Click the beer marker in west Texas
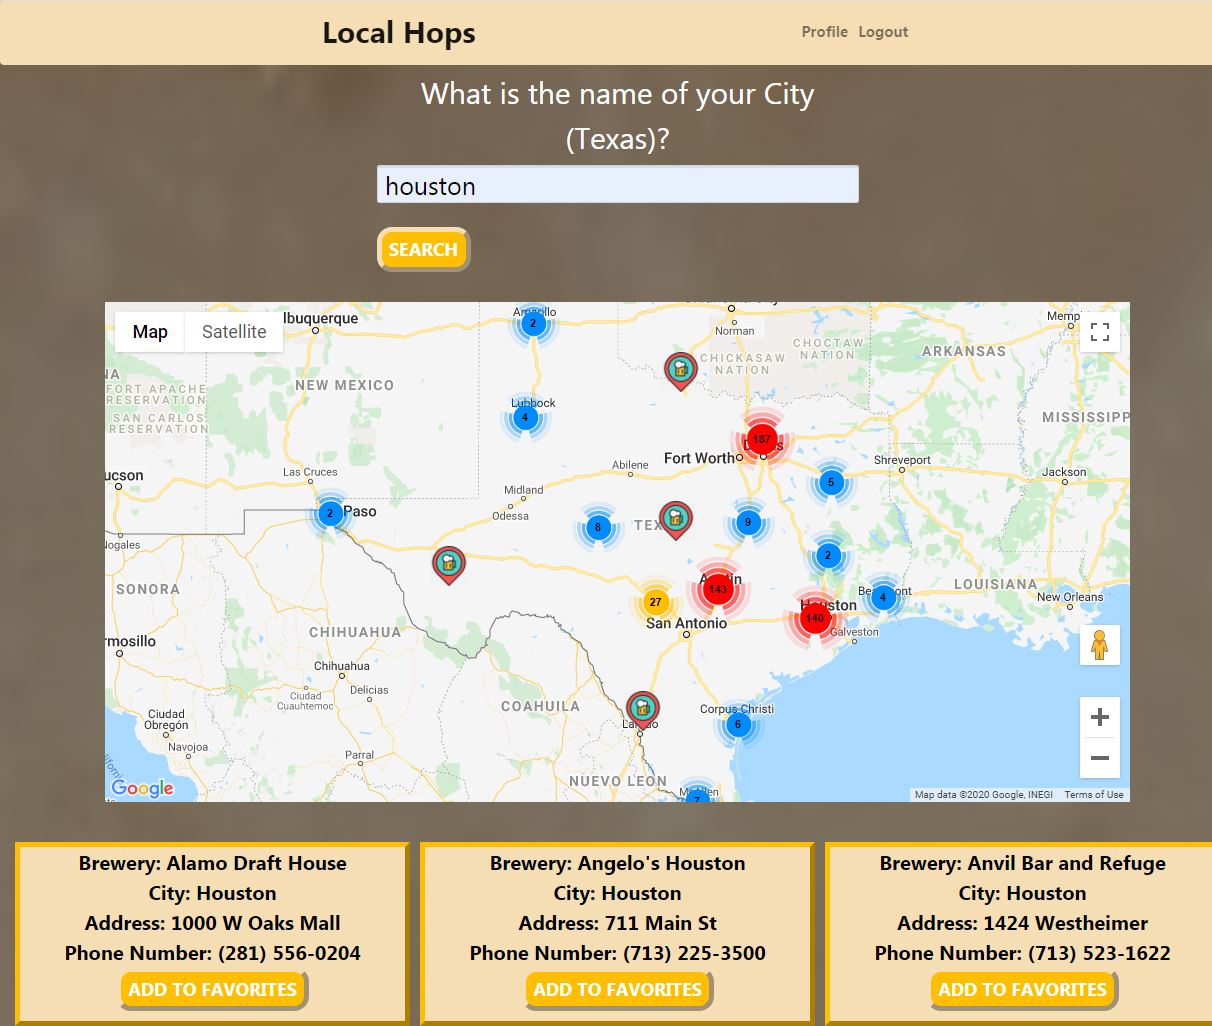 pyautogui.click(x=449, y=565)
